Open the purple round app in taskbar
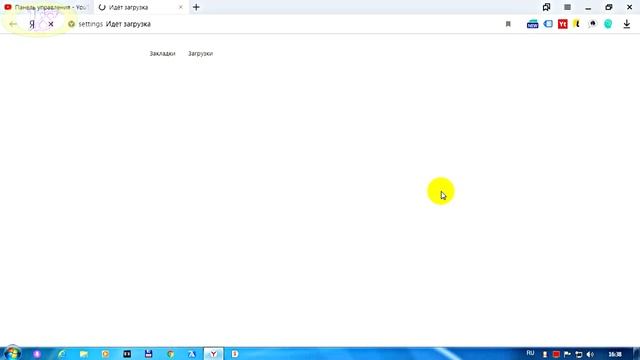 (37, 354)
